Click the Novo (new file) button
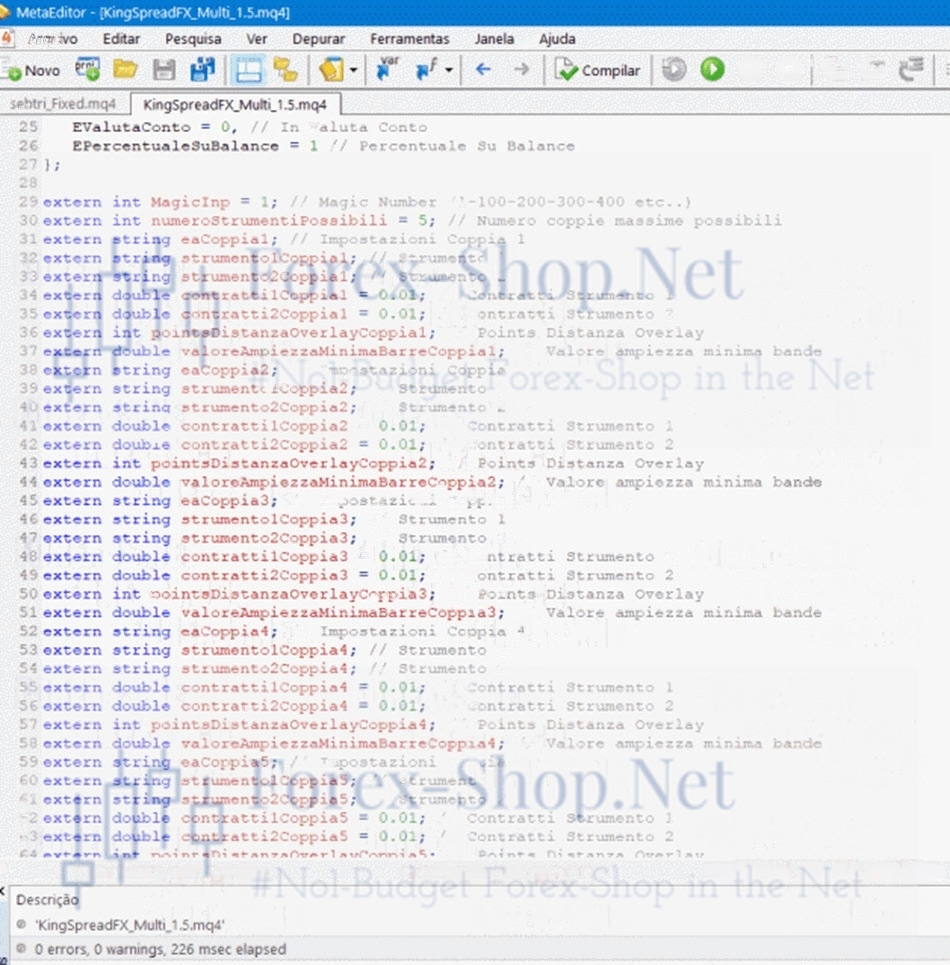 click(32, 70)
